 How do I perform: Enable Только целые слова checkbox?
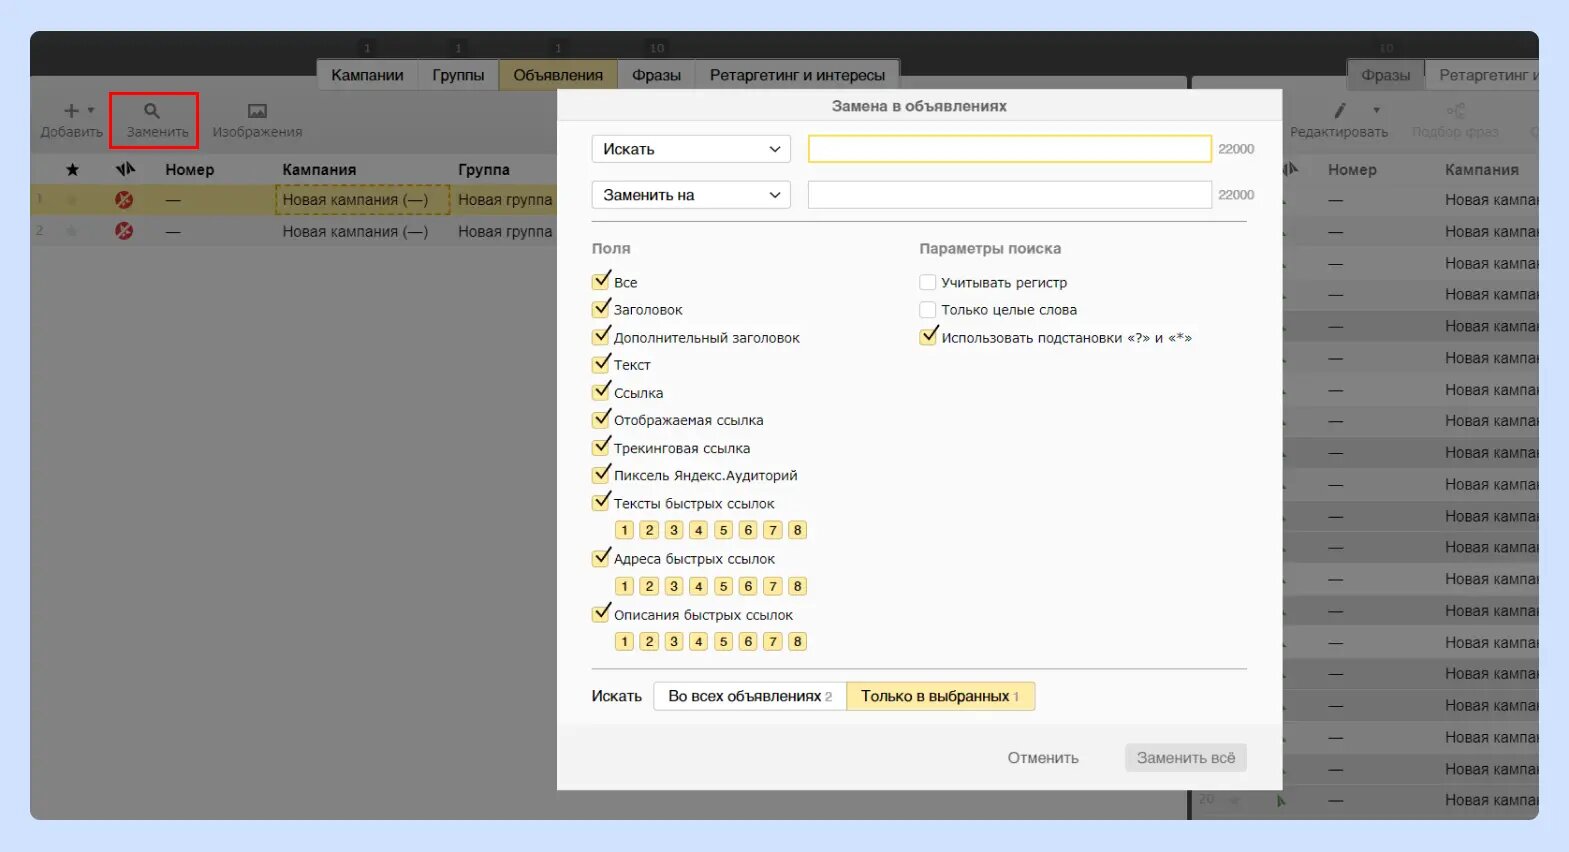click(x=928, y=310)
